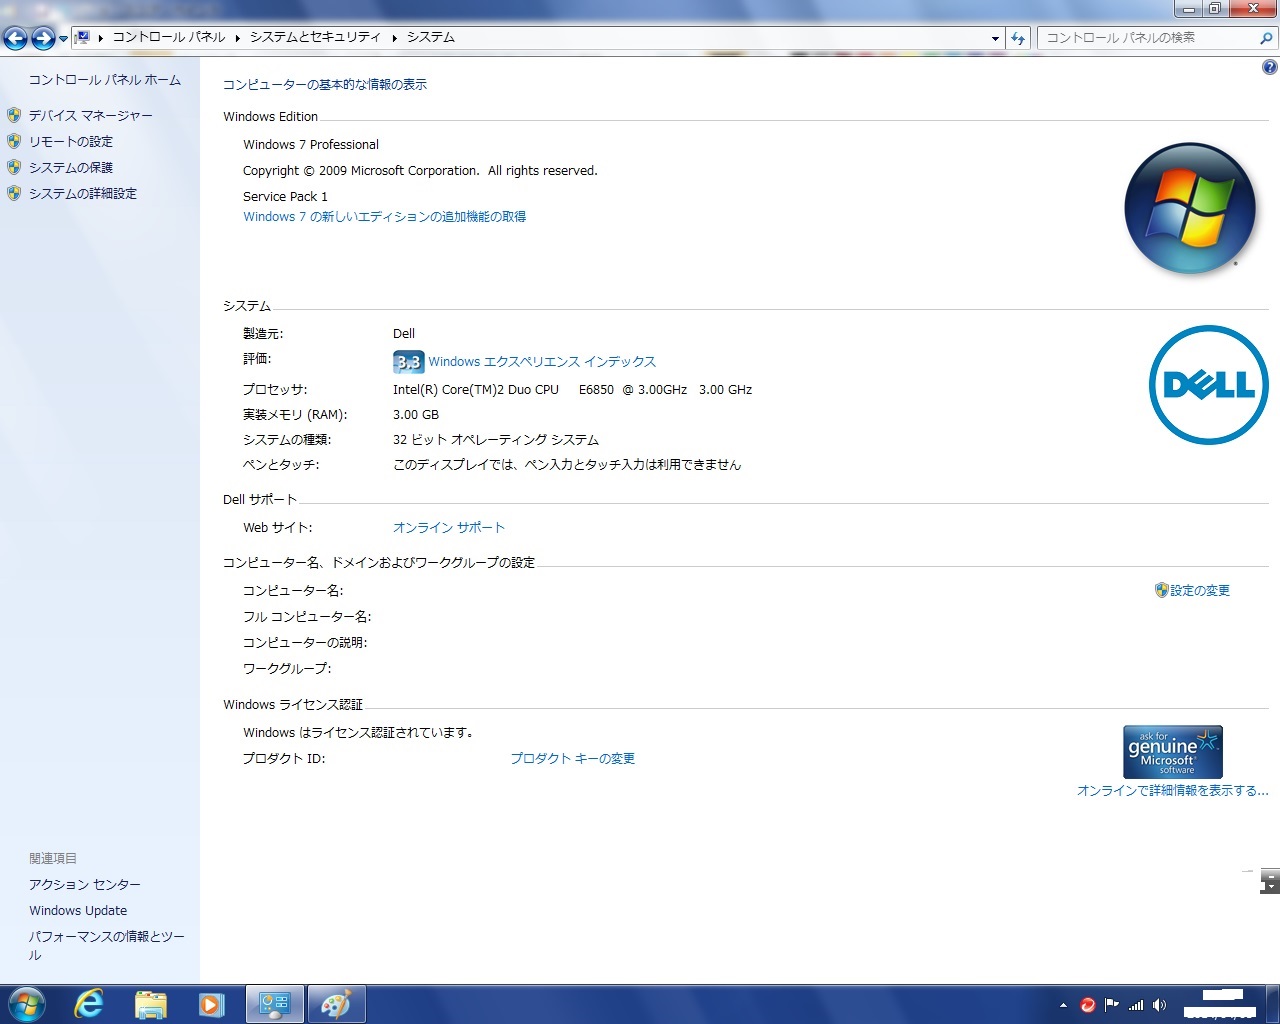Image resolution: width=1280 pixels, height=1024 pixels.
Task: Click the Service Pack 1 text
Action: click(x=285, y=197)
